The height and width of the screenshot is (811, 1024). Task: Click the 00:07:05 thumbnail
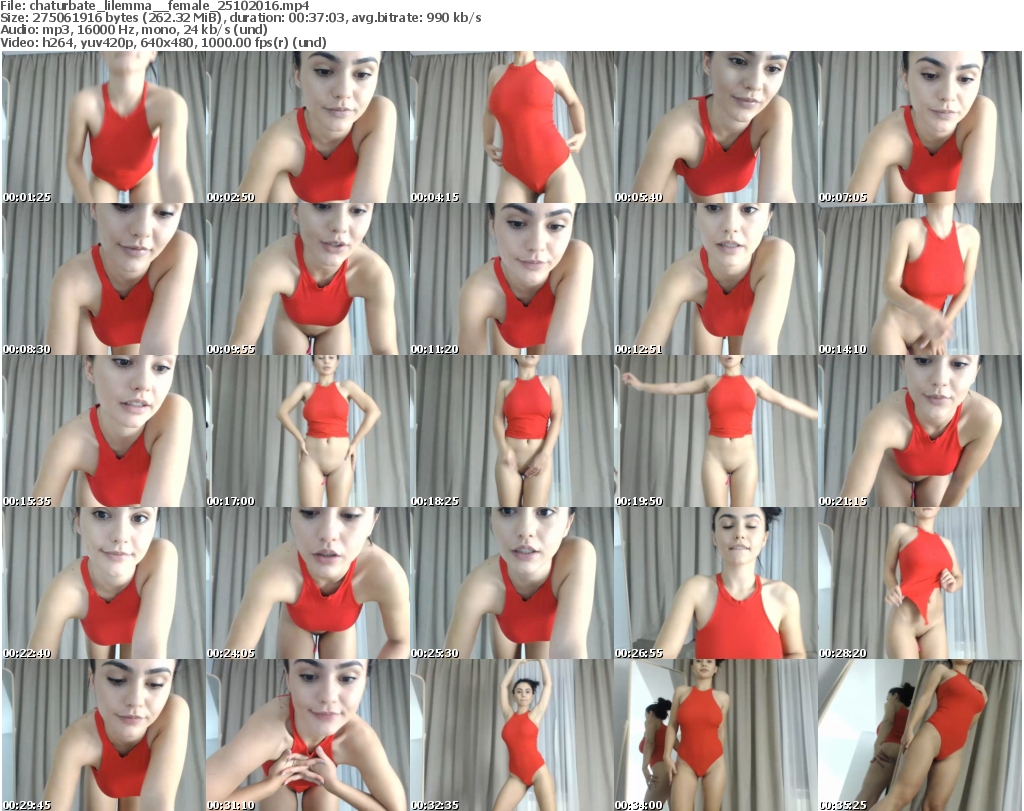point(920,128)
